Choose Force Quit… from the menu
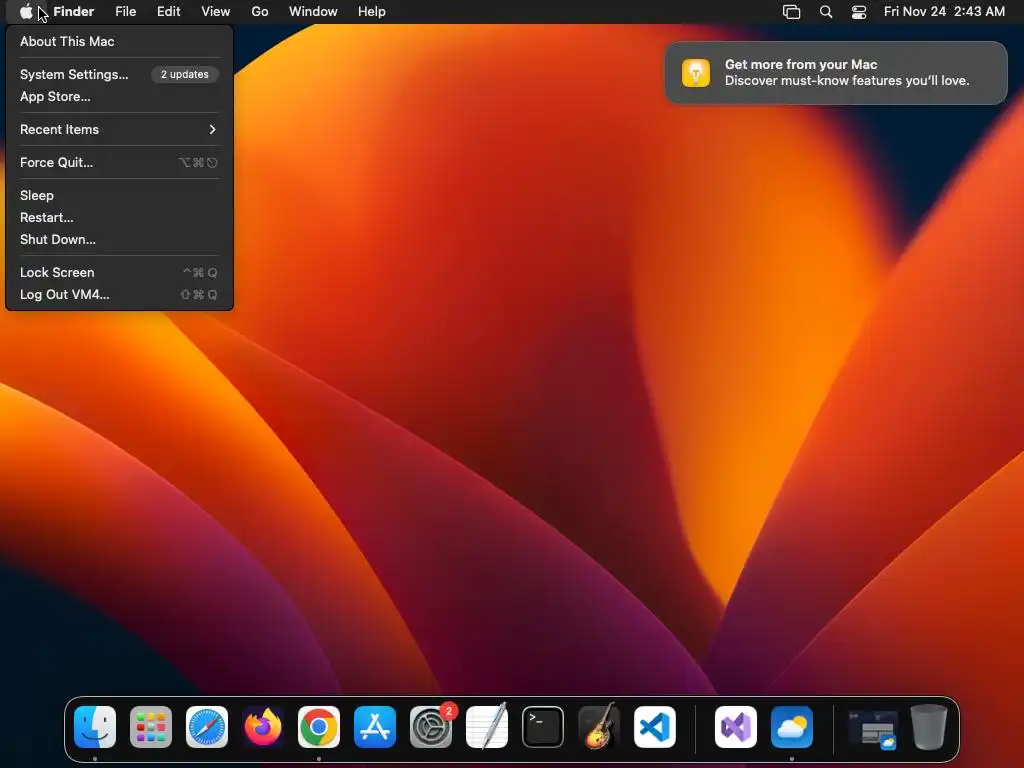 click(119, 163)
